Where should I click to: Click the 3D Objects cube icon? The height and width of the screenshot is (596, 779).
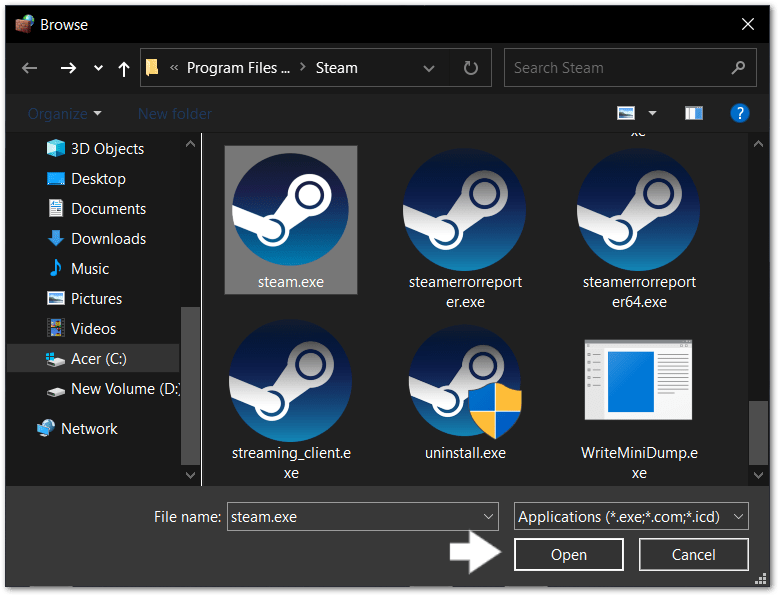pyautogui.click(x=56, y=148)
